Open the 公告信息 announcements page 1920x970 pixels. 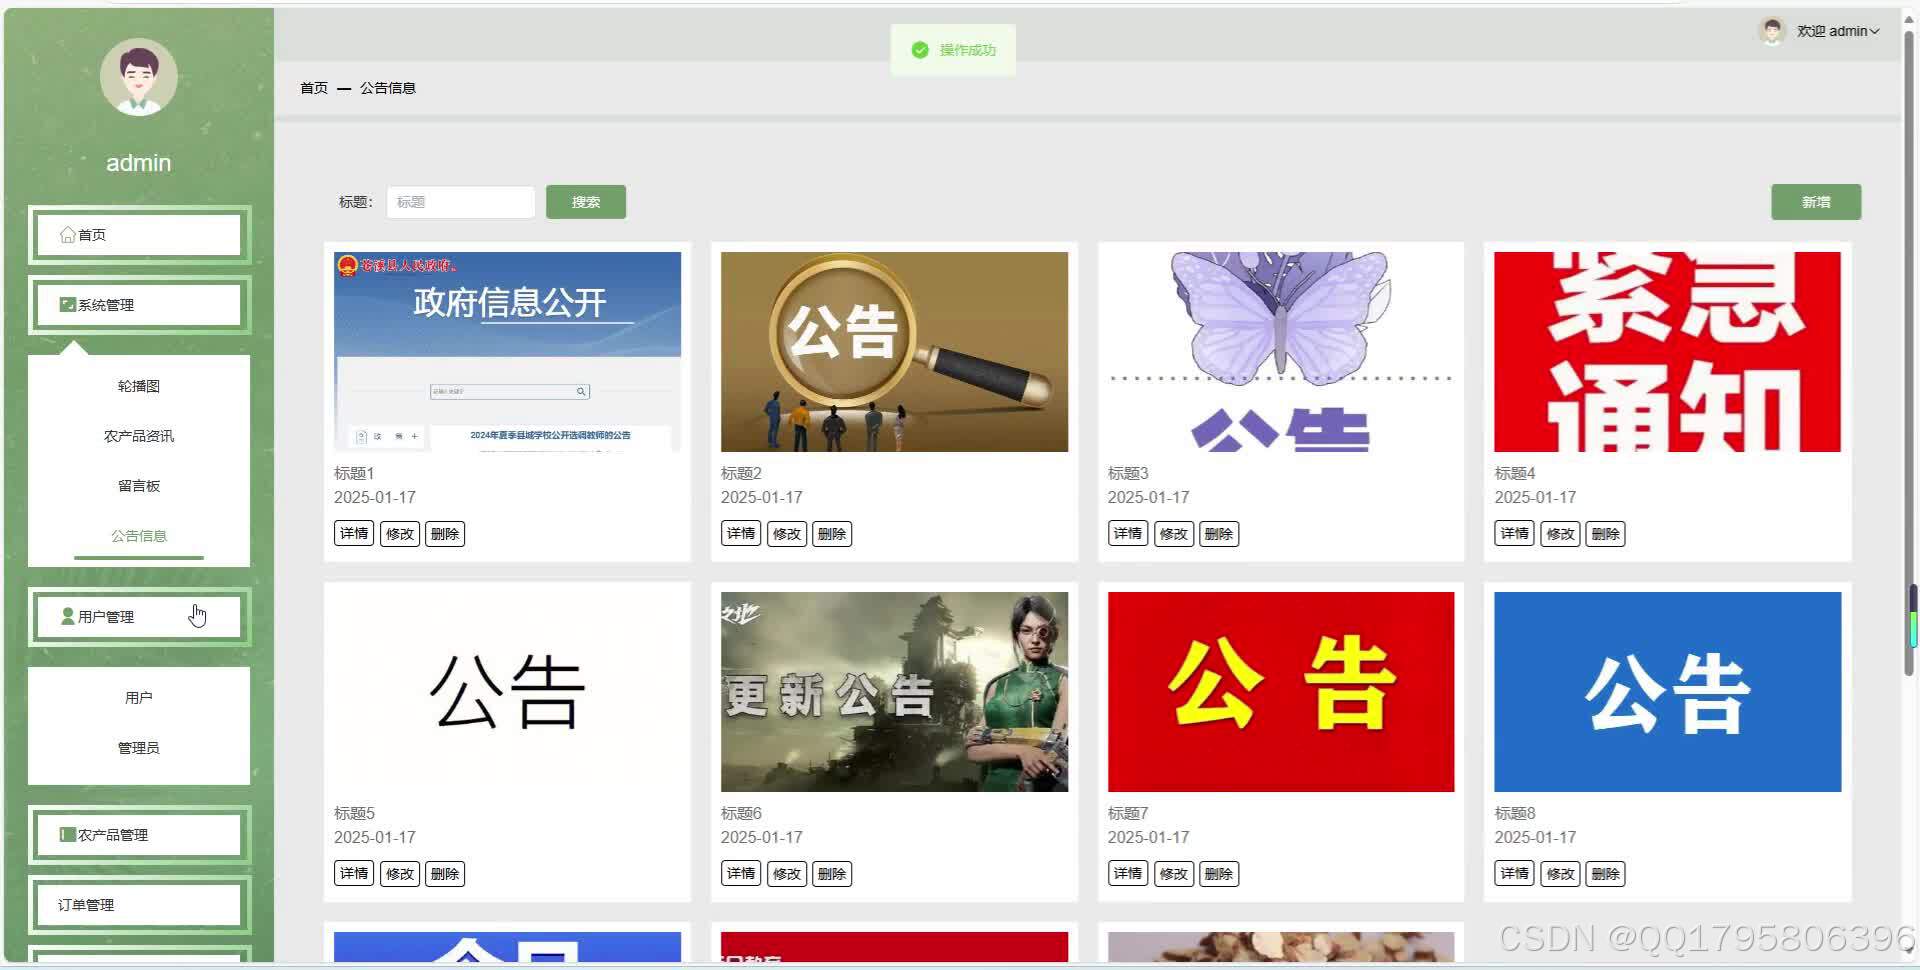click(138, 535)
